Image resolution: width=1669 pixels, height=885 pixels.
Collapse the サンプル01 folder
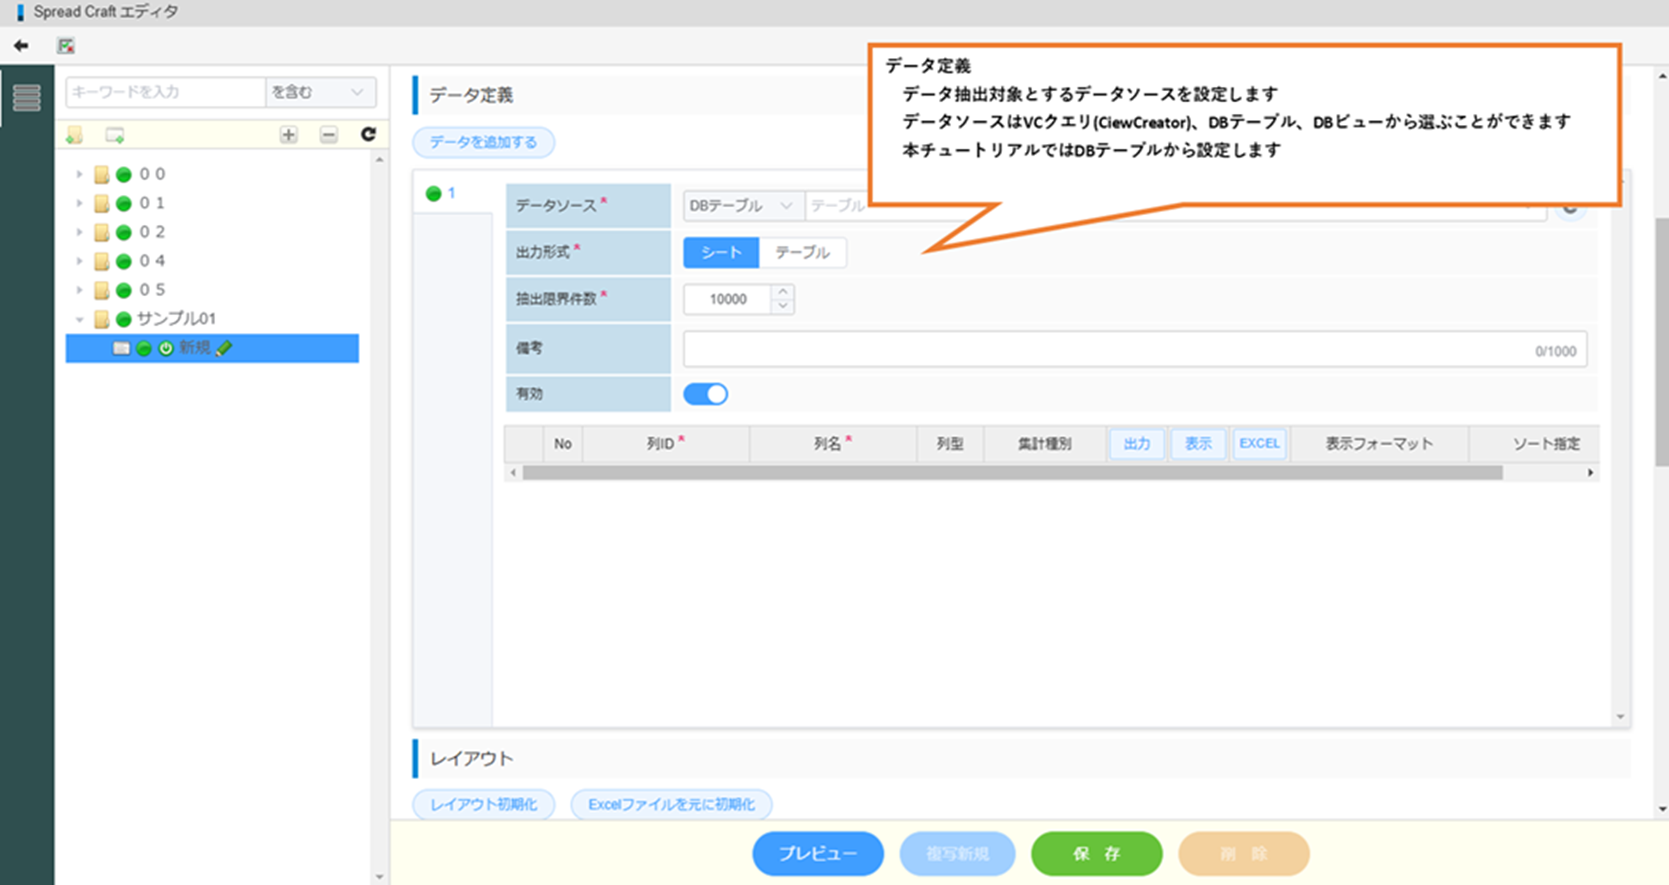(80, 320)
